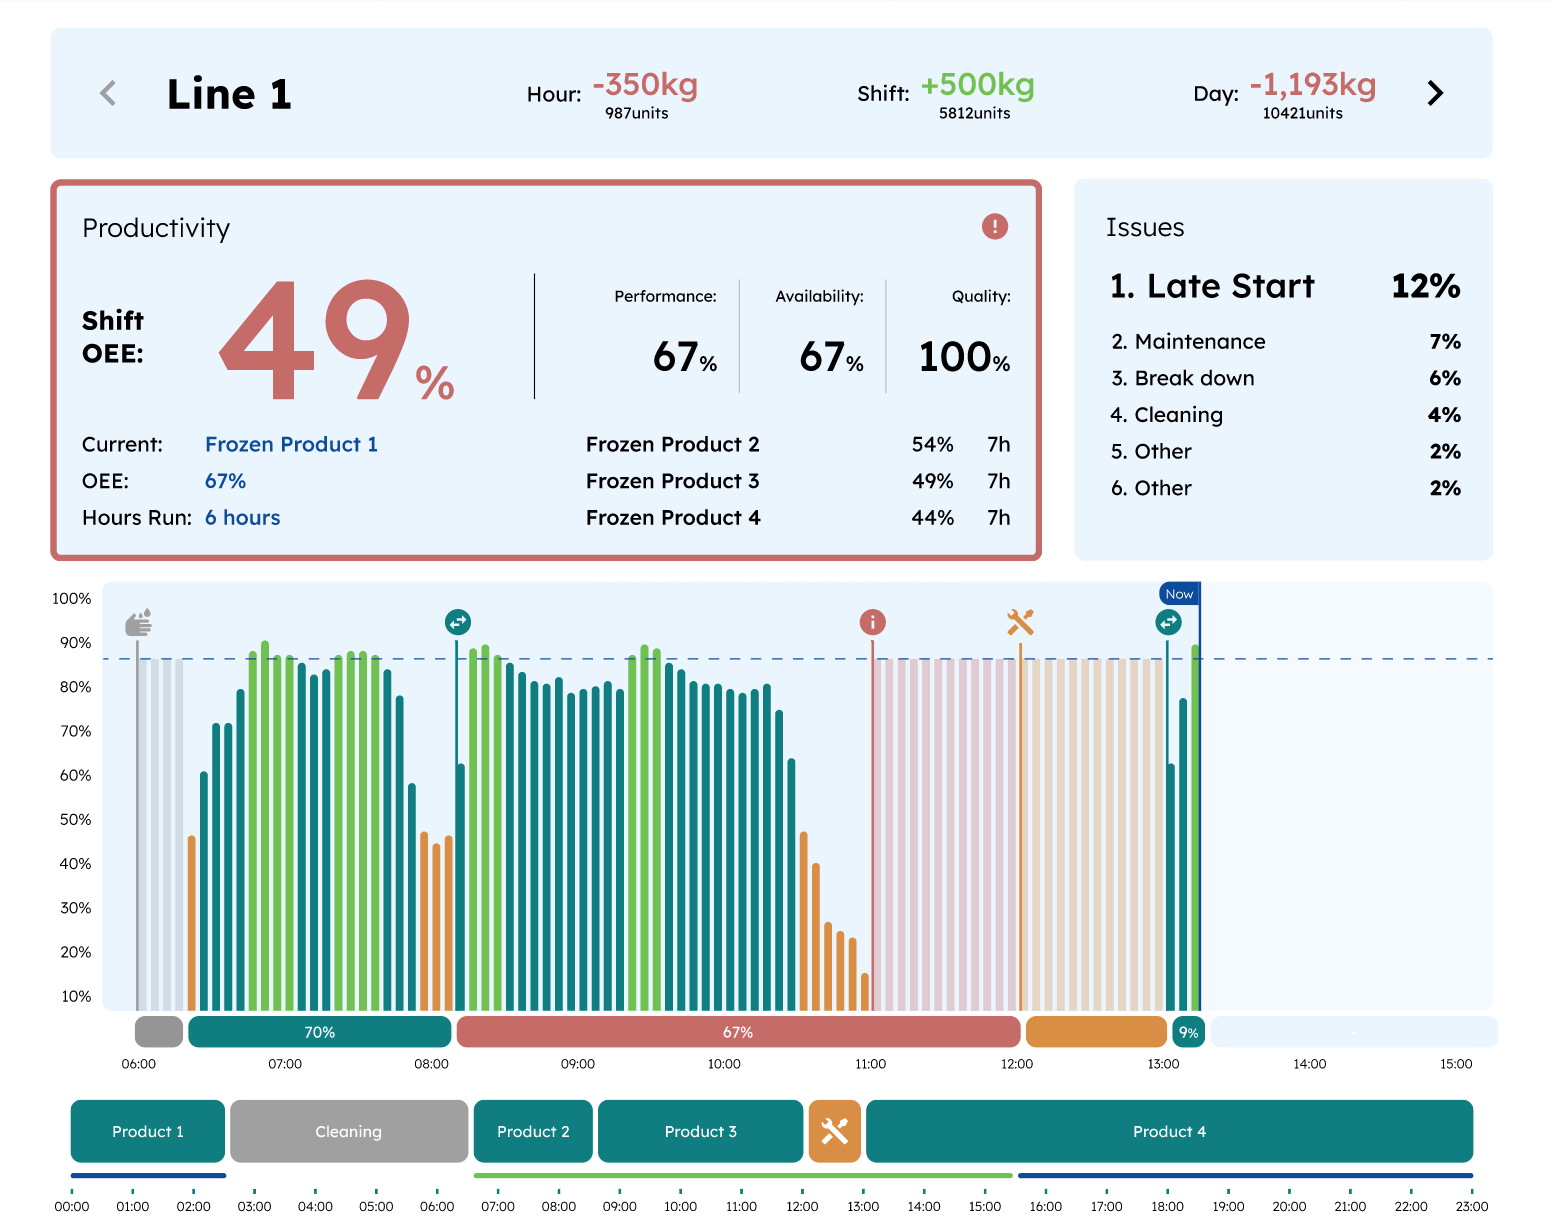
Task: Open Product 1 schedule block
Action: [148, 1131]
